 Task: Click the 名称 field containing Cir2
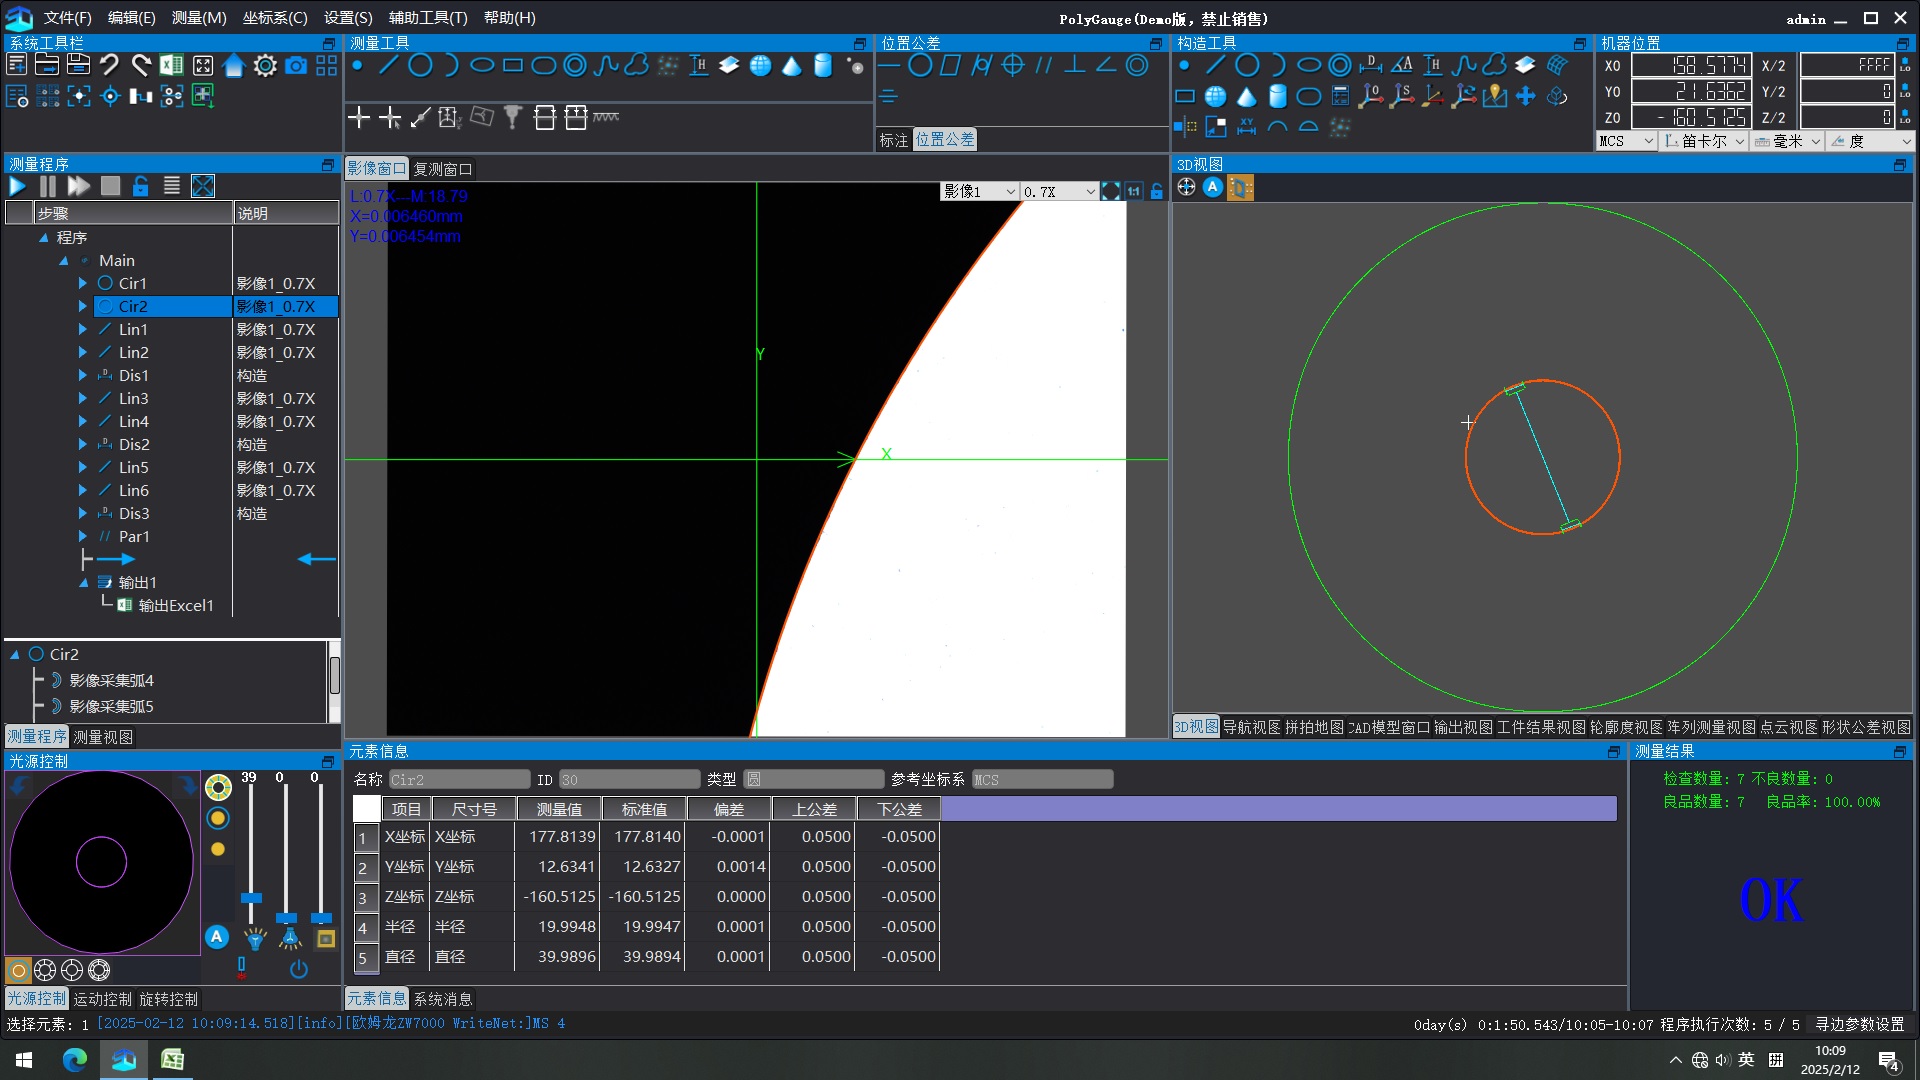click(459, 779)
